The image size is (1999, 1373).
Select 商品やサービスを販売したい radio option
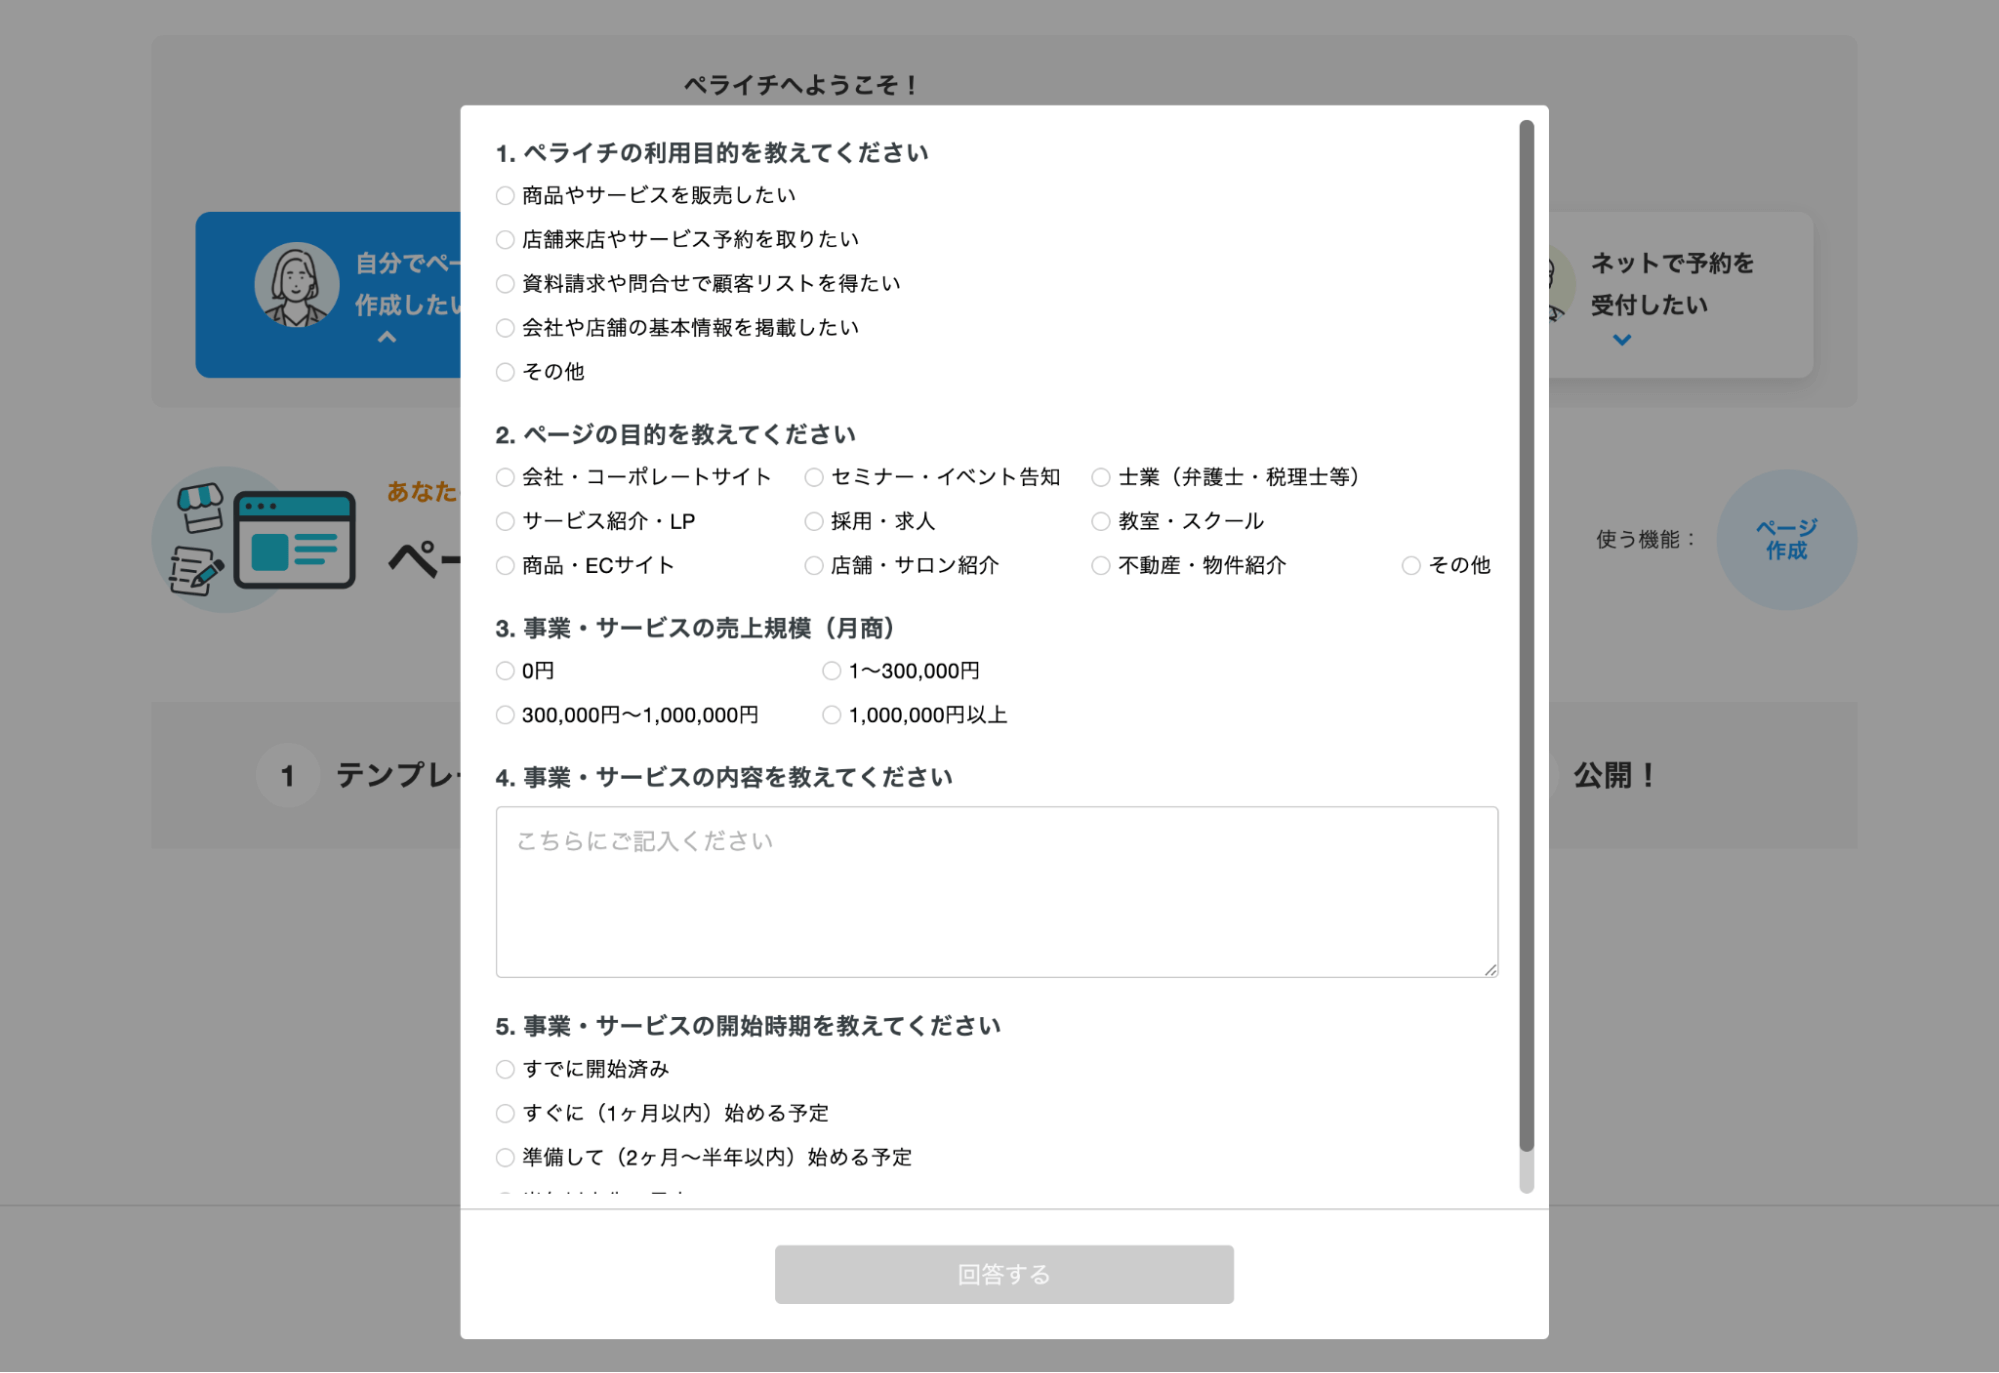point(504,196)
